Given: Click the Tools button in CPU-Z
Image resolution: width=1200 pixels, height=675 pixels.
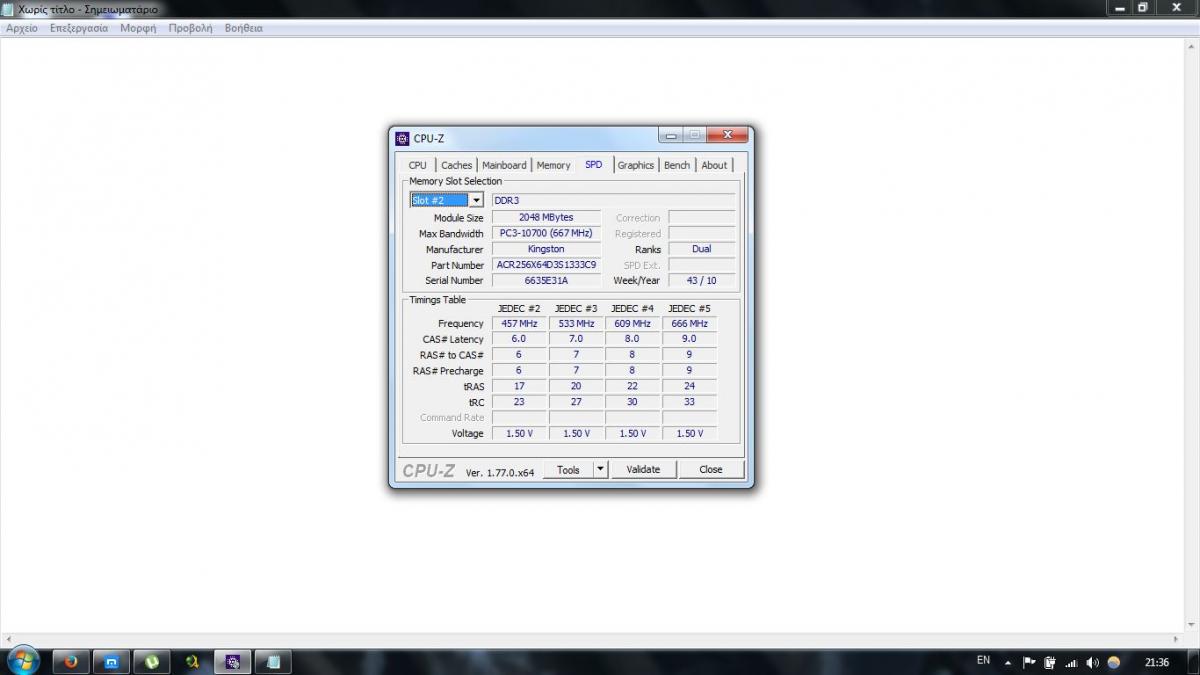Looking at the screenshot, I should point(568,469).
